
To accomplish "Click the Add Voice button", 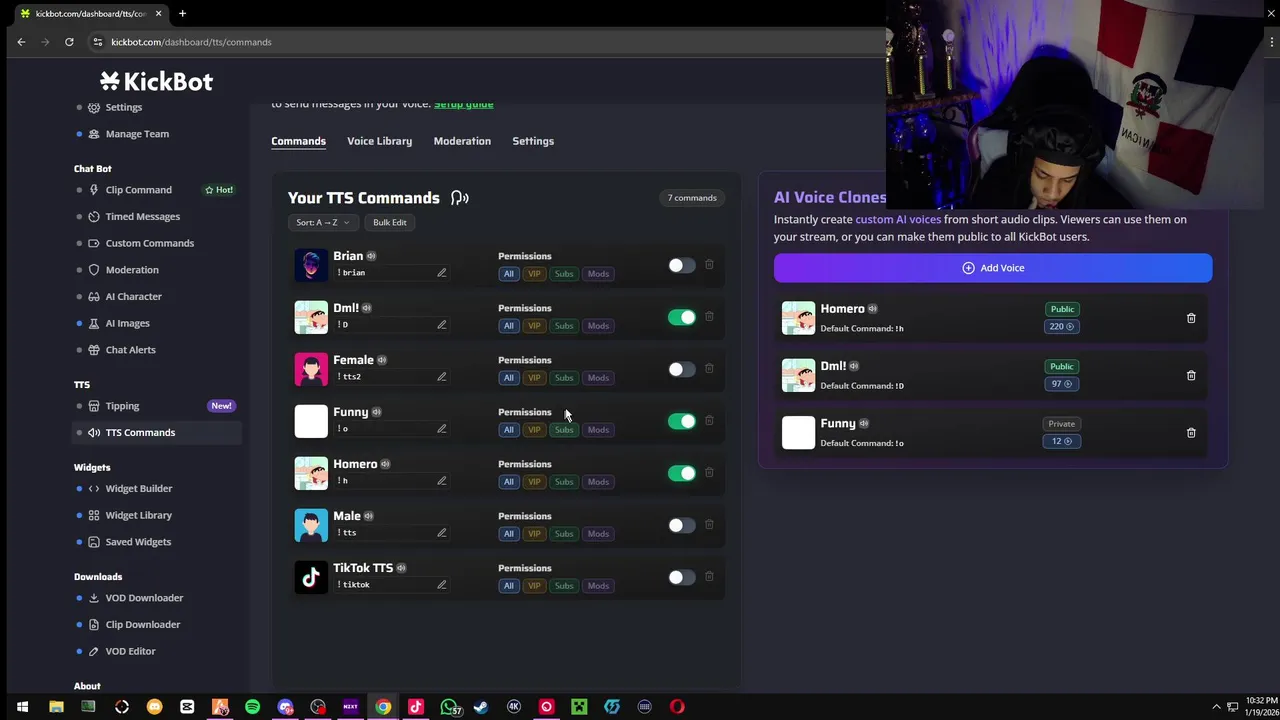I will click(993, 268).
